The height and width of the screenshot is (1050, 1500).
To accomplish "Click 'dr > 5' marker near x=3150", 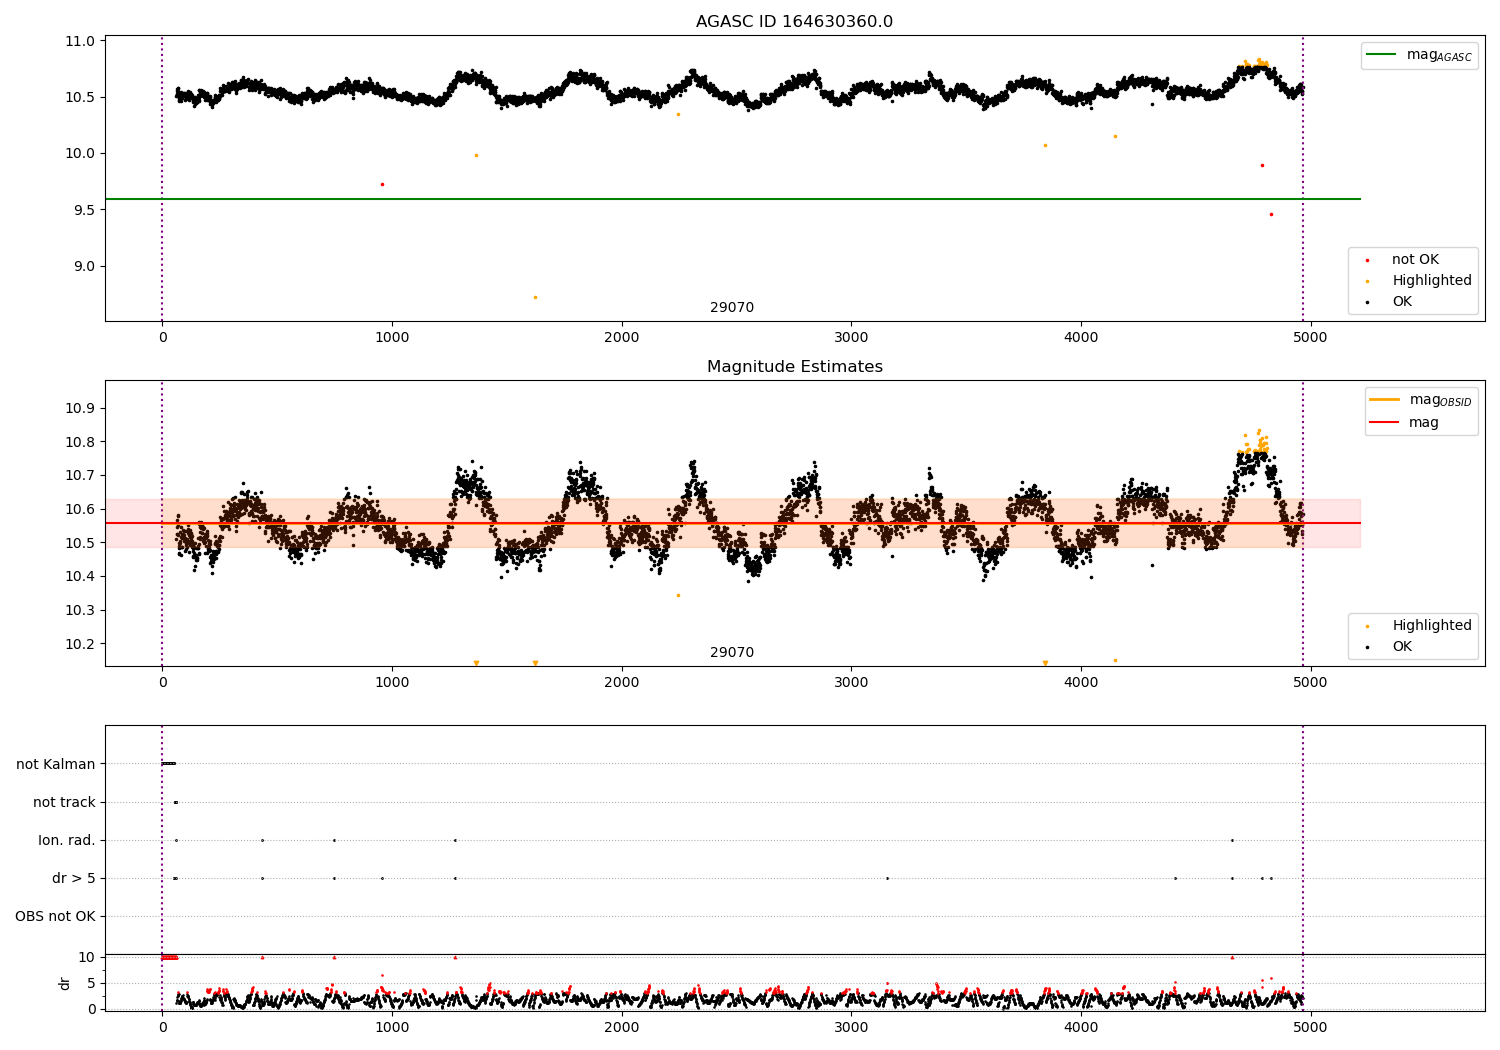I will click(887, 878).
